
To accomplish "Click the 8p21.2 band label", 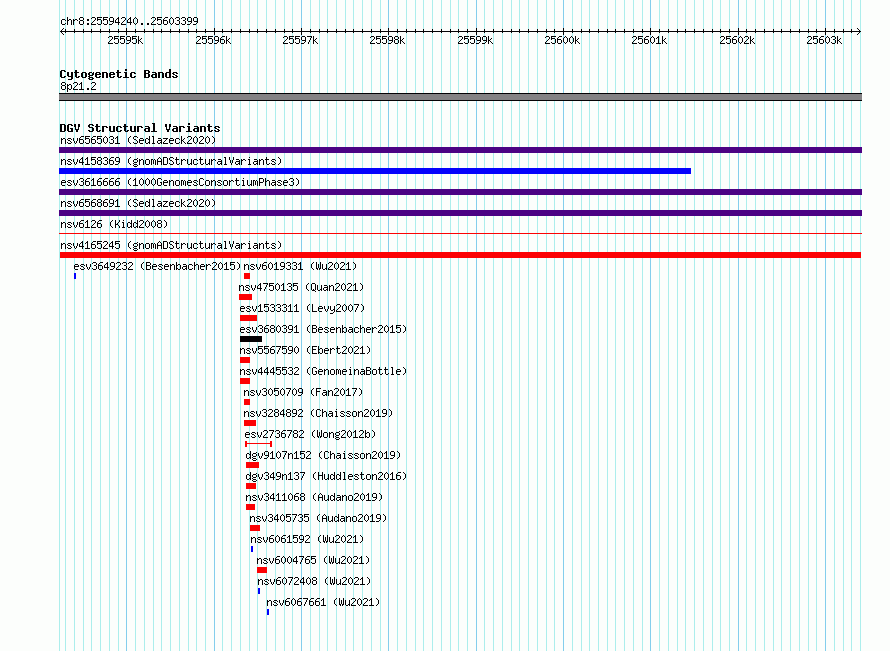I will point(78,86).
